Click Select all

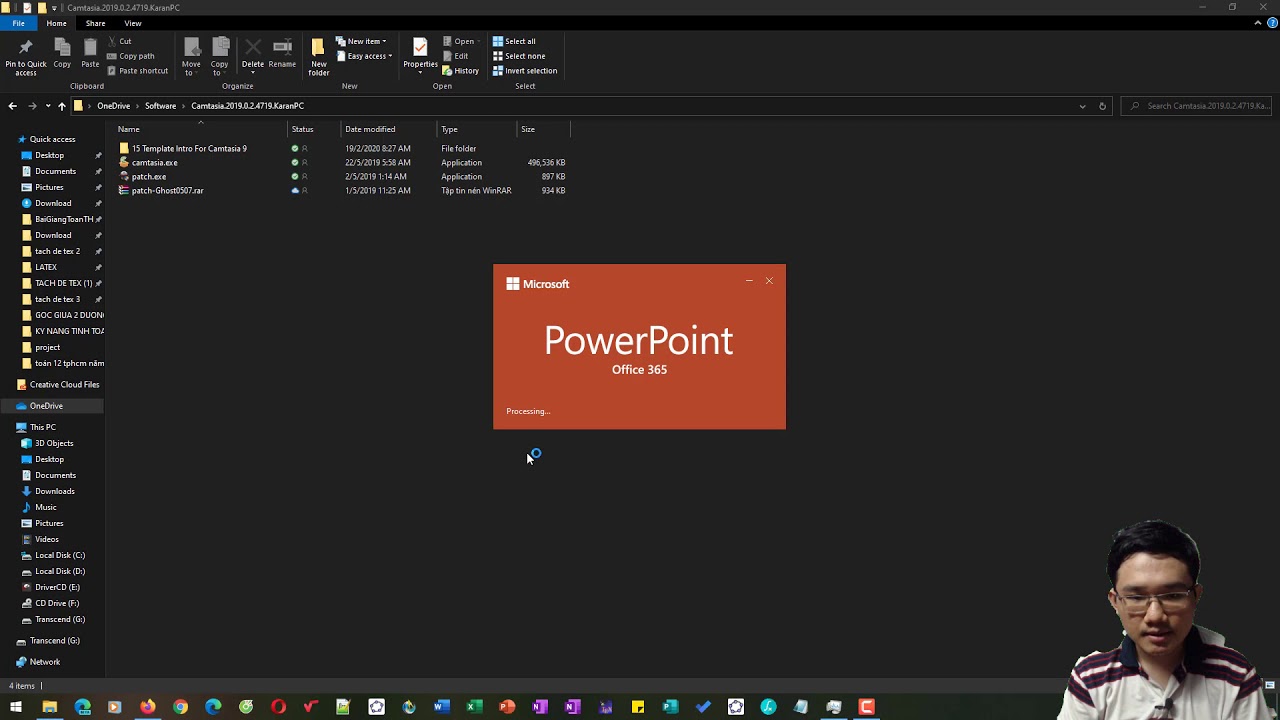(x=514, y=41)
